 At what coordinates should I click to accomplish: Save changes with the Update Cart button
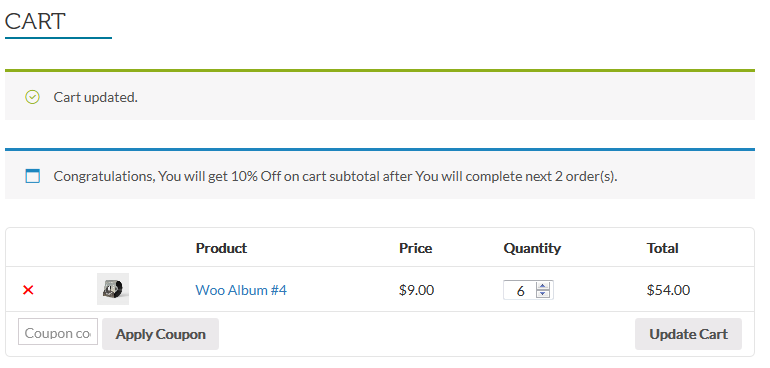[x=688, y=334]
